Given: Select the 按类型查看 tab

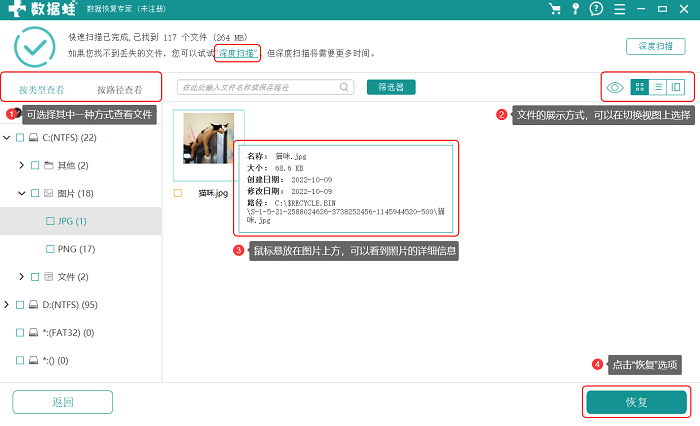Looking at the screenshot, I should 42,90.
